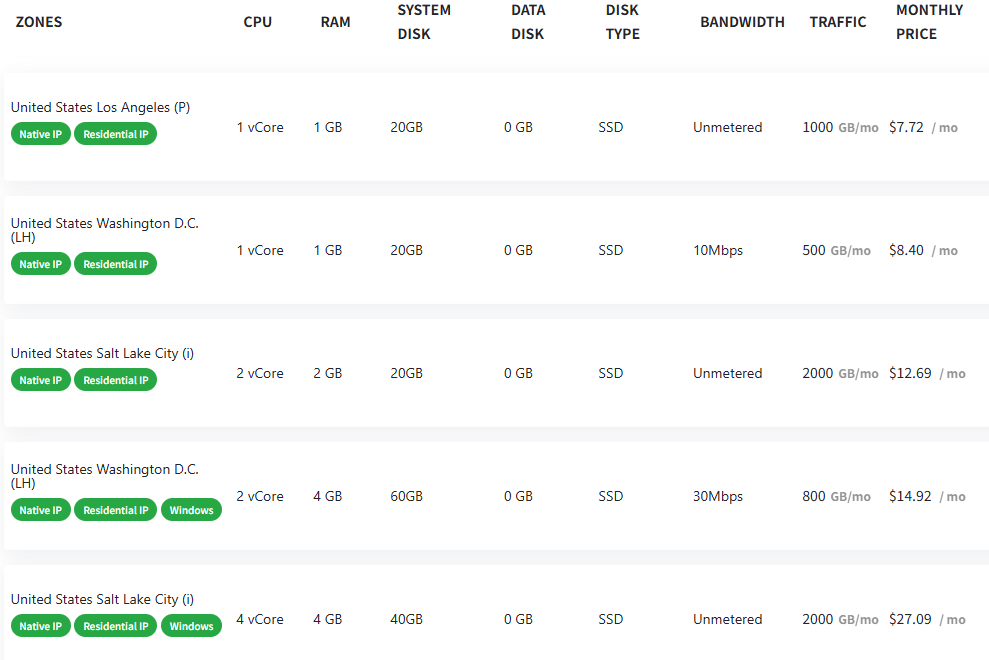Click 500 GB/mo traffic value

(x=836, y=250)
